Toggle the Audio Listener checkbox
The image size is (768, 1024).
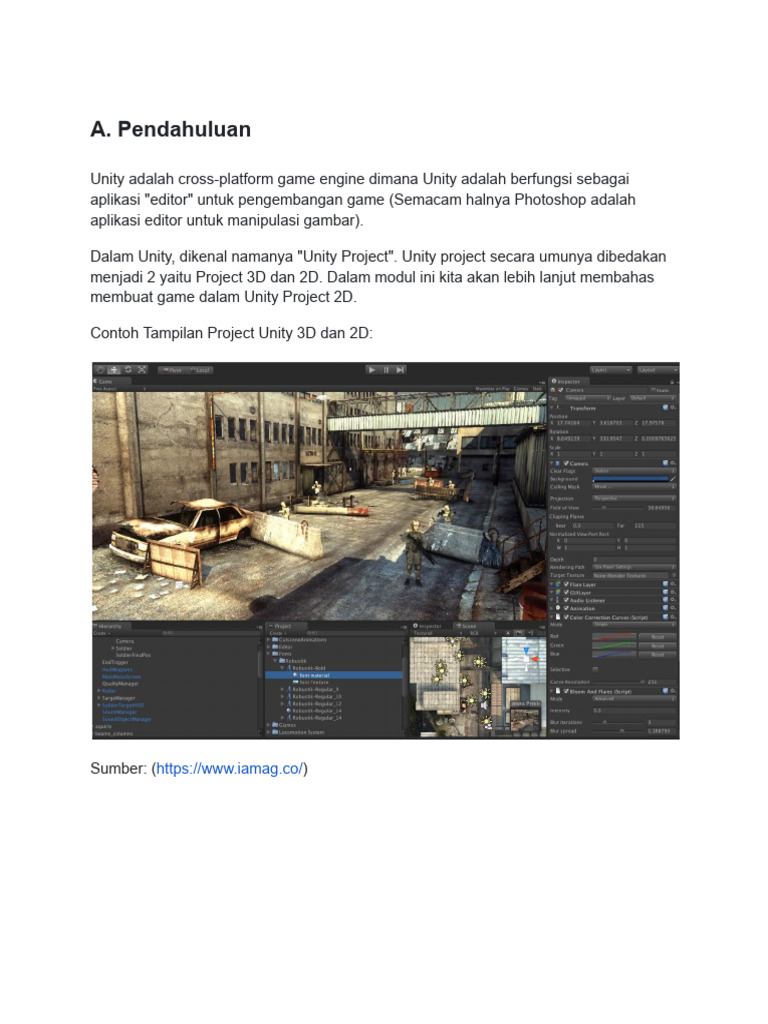click(566, 600)
